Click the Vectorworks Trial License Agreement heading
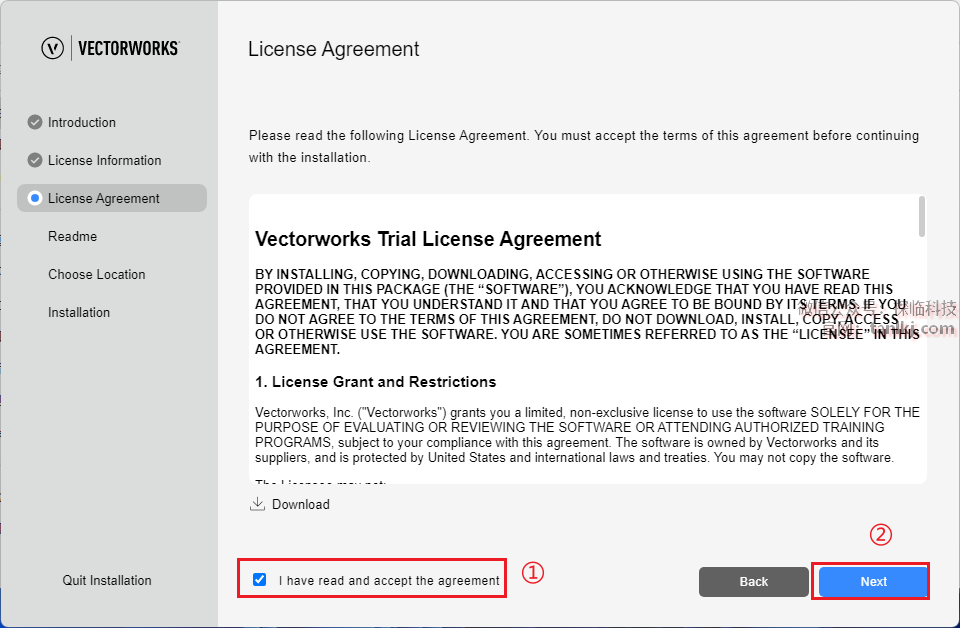Screen dimensions: 960x628 (429, 239)
